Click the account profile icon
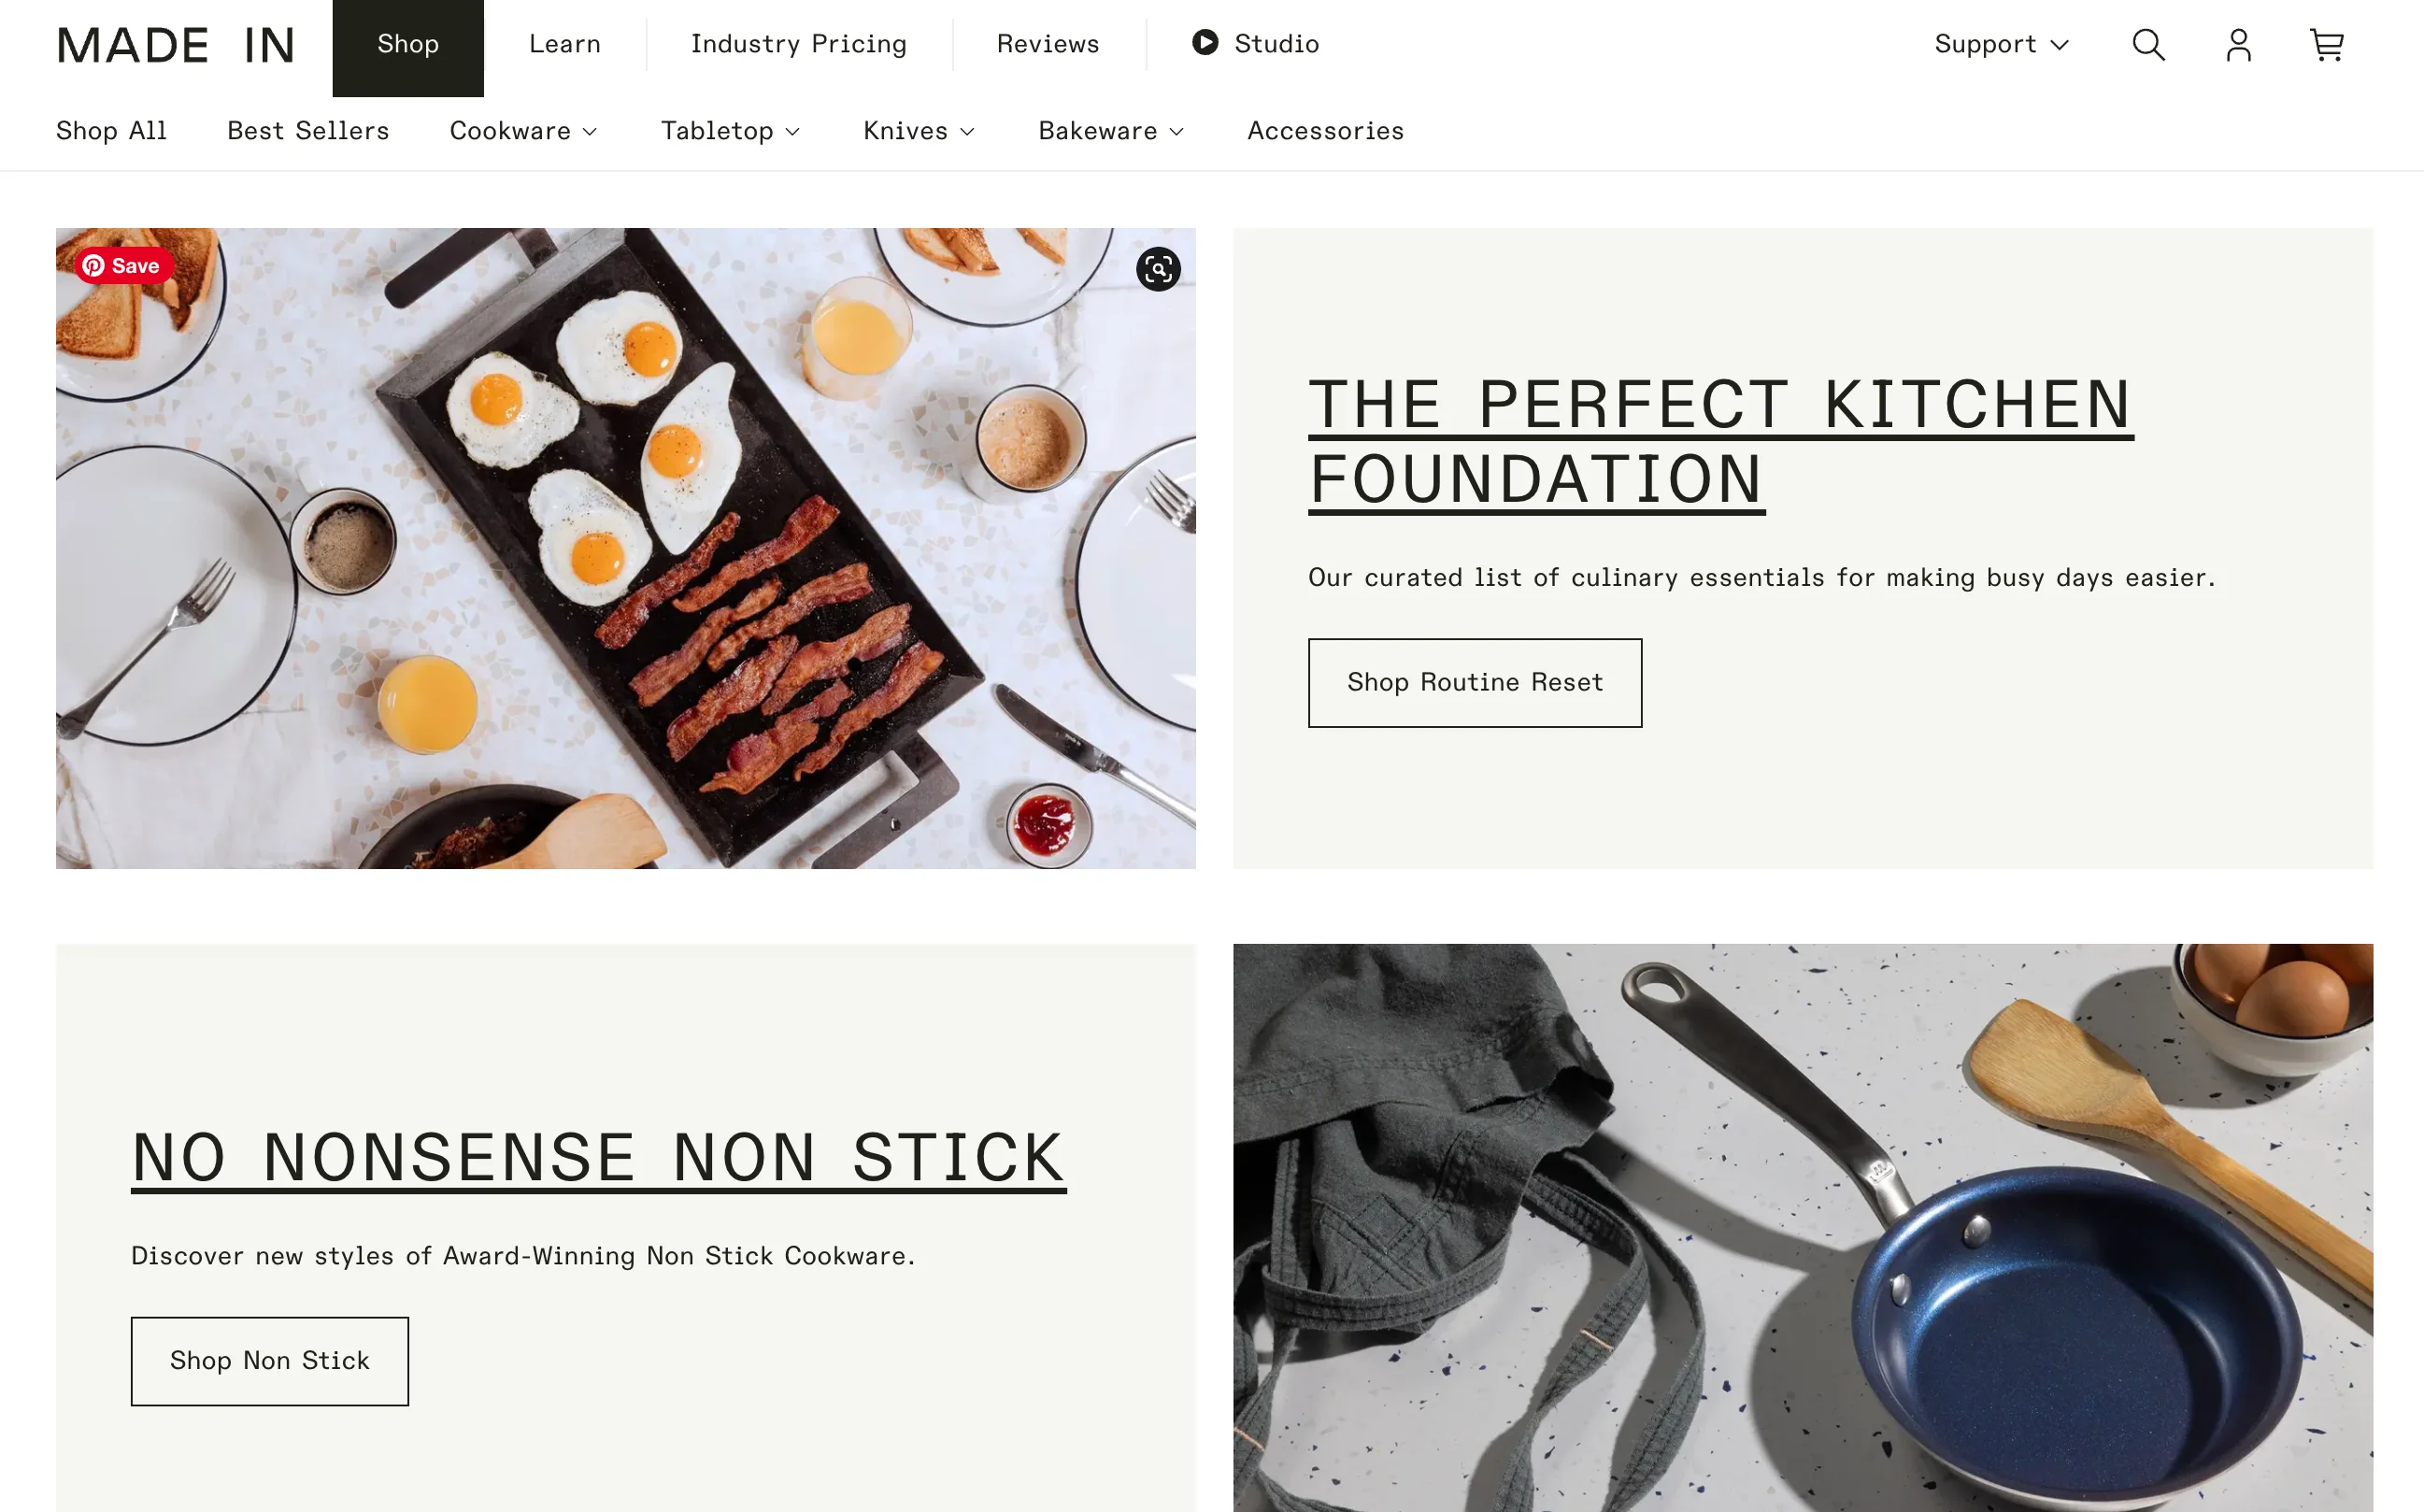2424x1512 pixels. 2238,44
